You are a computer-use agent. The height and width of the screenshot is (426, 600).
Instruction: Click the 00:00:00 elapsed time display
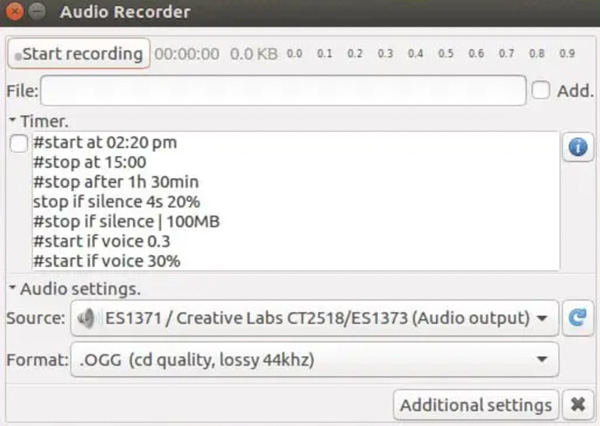coord(187,53)
